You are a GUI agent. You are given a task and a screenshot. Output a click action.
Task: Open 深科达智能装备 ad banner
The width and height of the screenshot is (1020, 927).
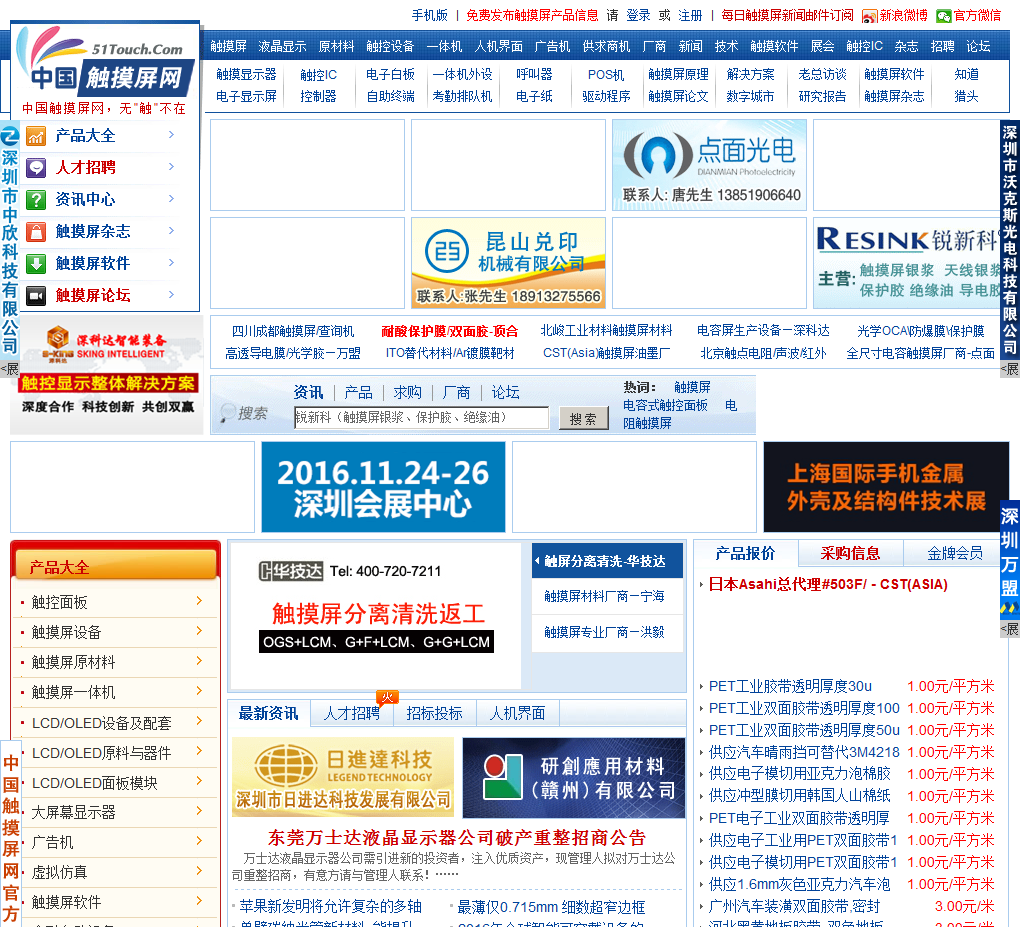(x=107, y=374)
